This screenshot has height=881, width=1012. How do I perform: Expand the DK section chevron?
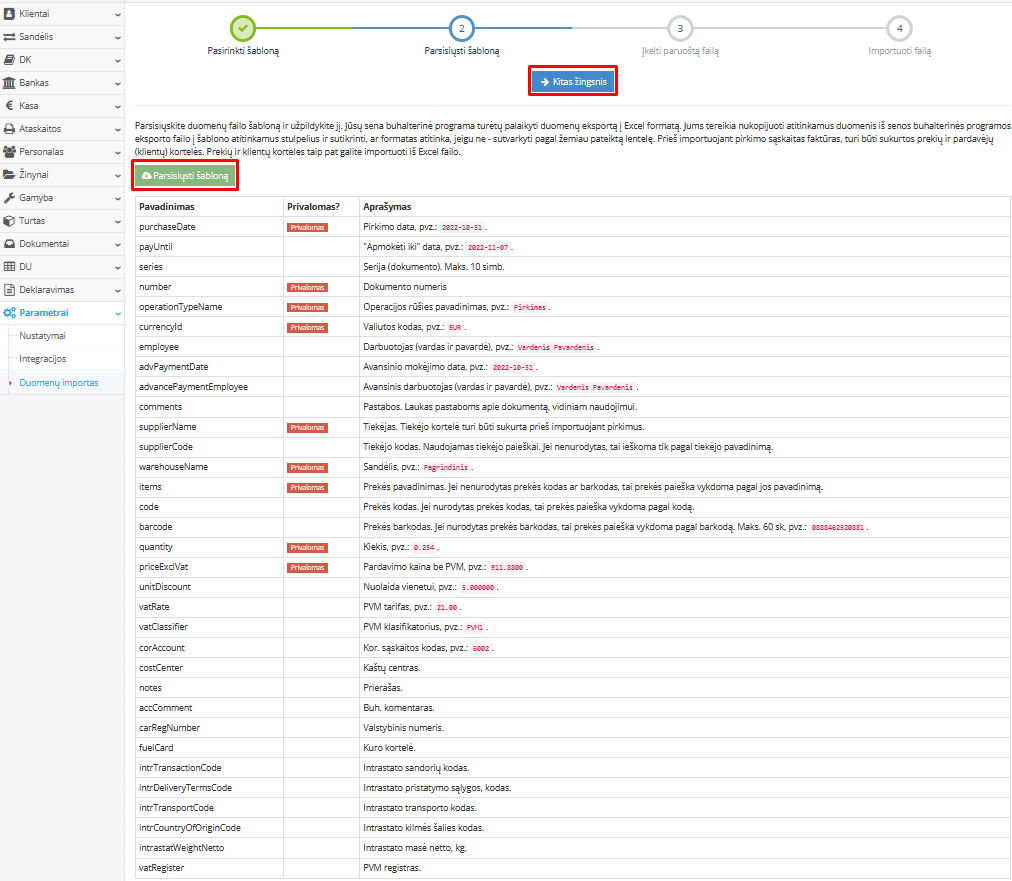(117, 60)
